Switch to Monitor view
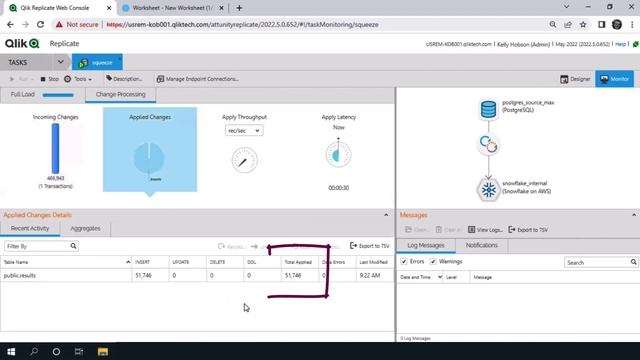640x360 pixels. pyautogui.click(x=614, y=79)
